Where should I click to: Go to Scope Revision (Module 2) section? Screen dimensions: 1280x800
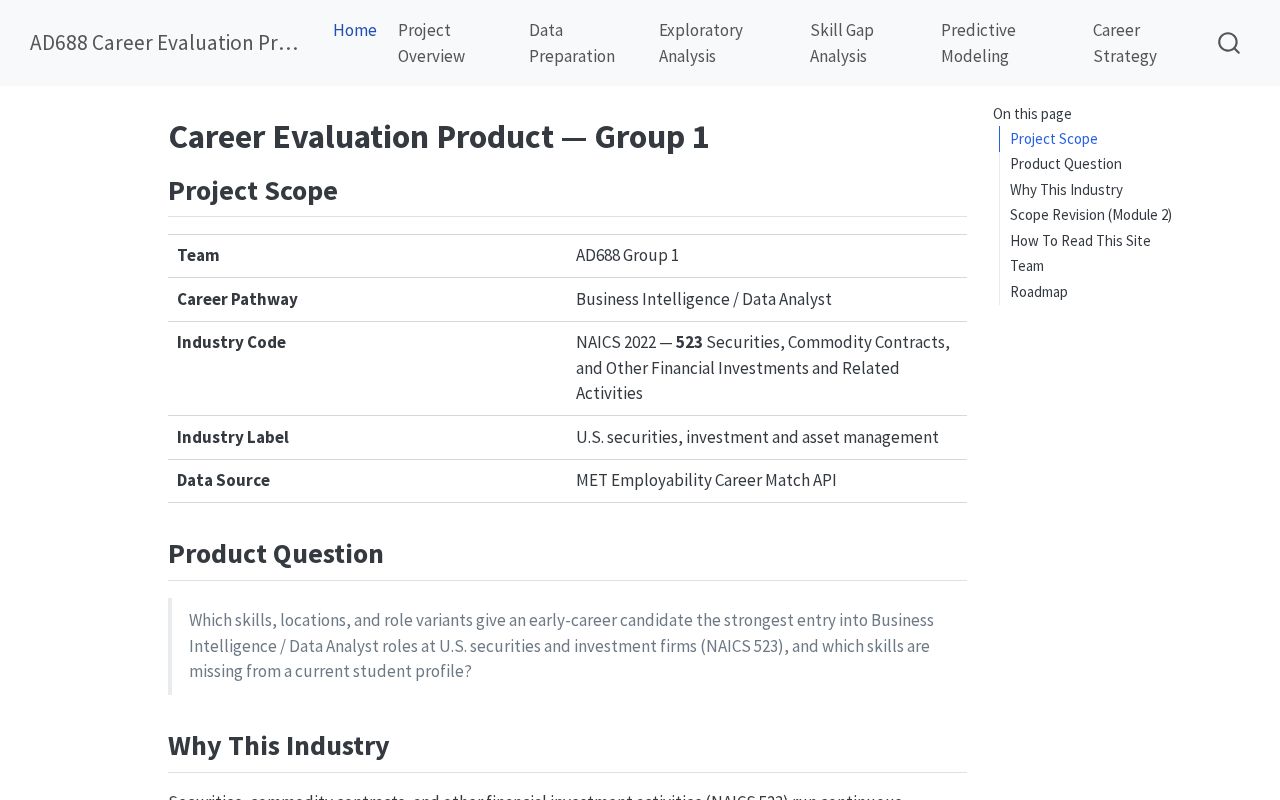[x=1091, y=215]
